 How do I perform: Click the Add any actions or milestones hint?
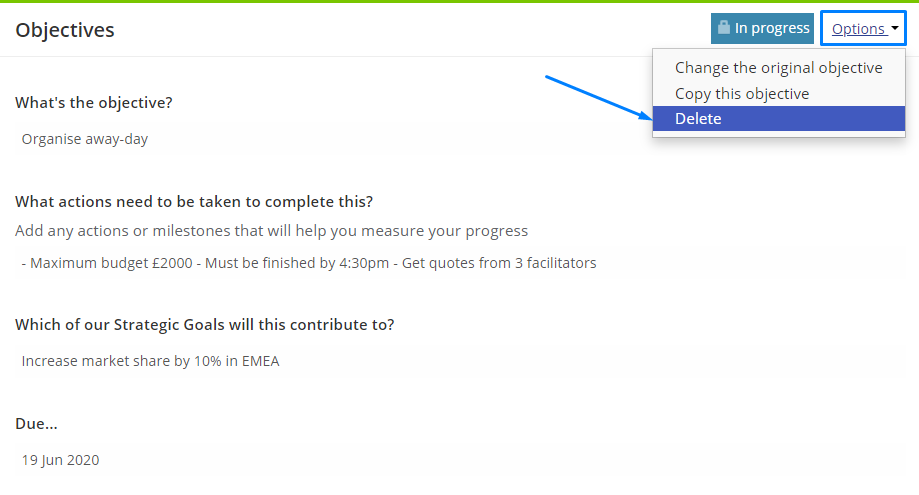click(x=271, y=231)
